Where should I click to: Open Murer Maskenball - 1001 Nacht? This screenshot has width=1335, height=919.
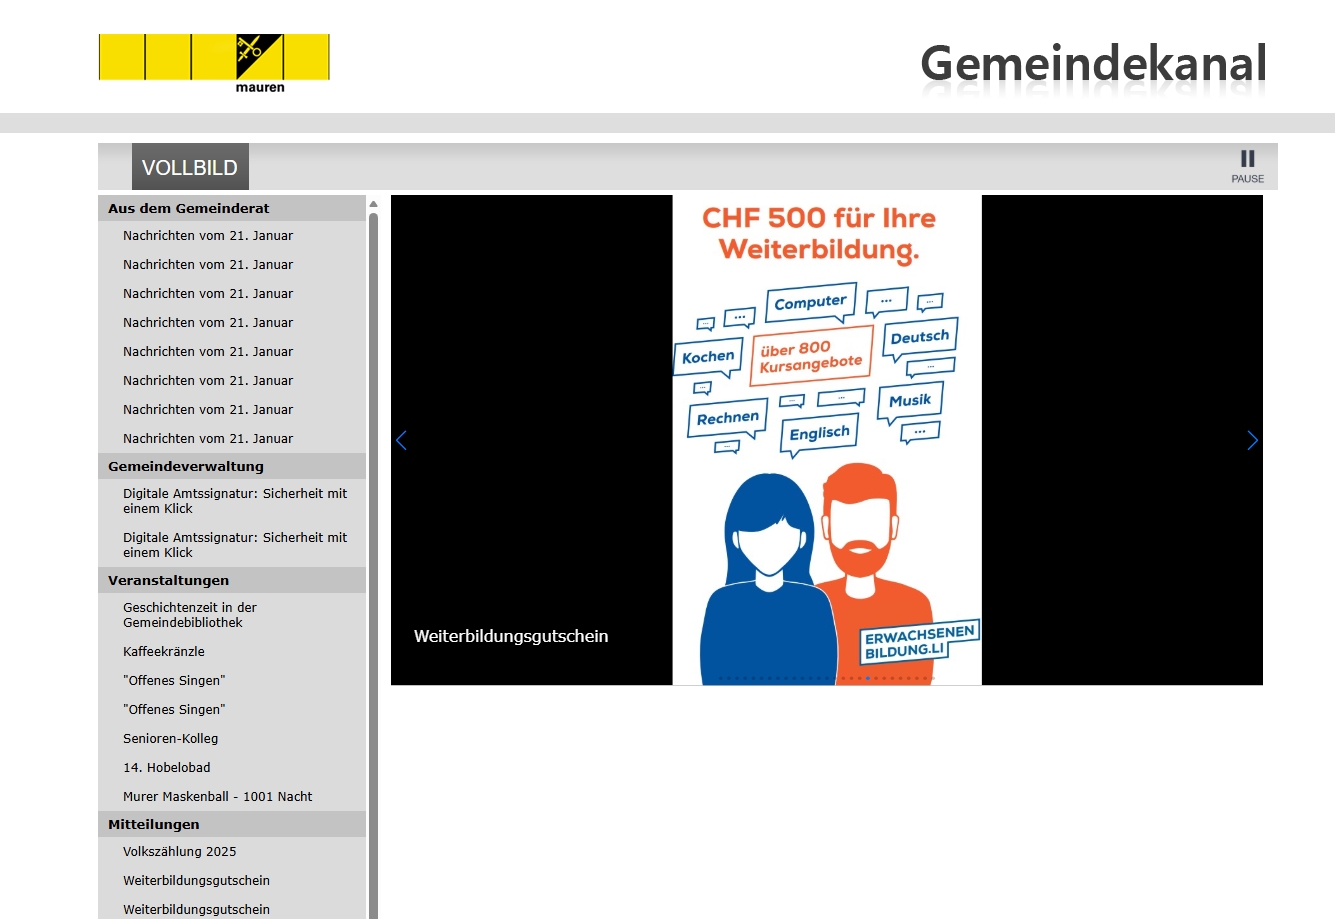click(x=218, y=797)
